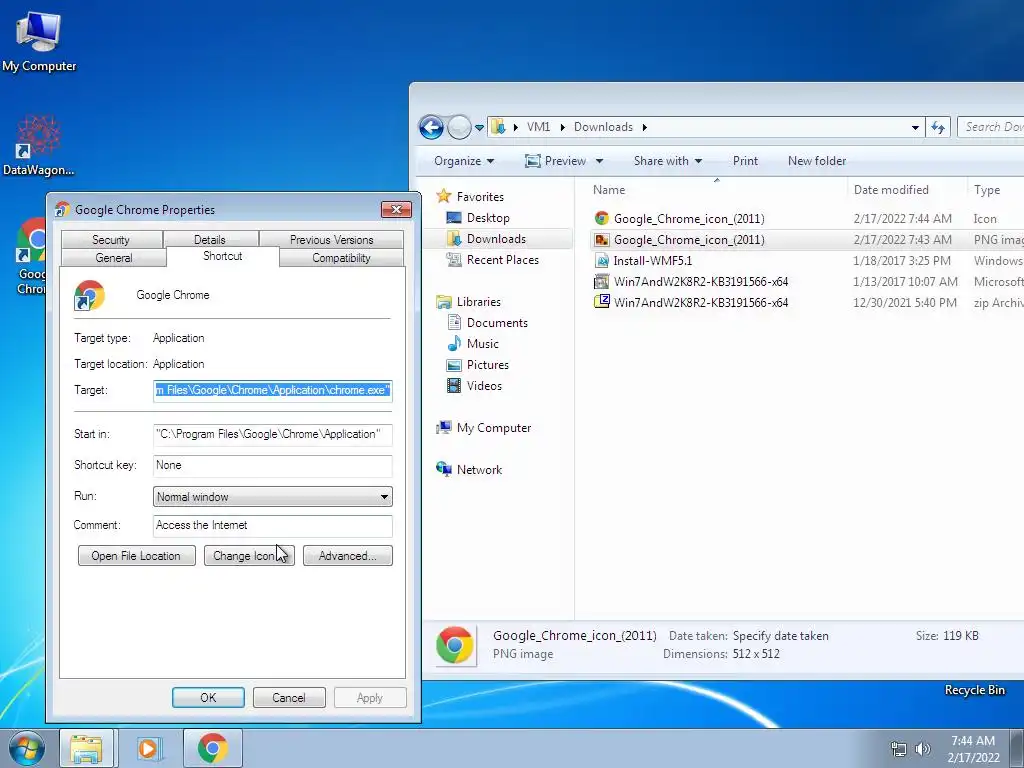Open Documents library
Screen dimensions: 1024x768
[496, 323]
